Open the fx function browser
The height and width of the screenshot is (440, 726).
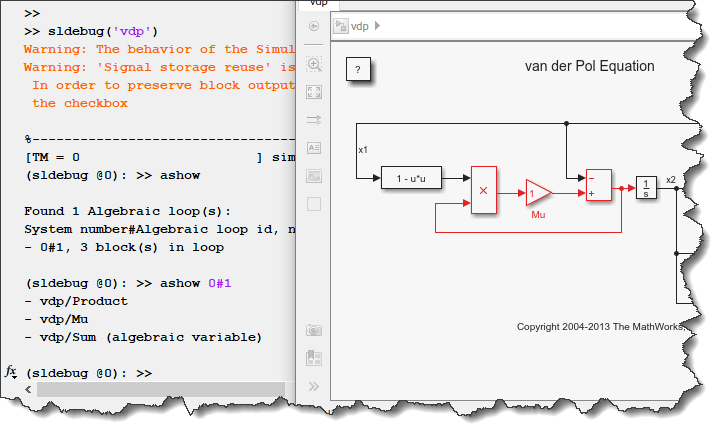click(11, 372)
